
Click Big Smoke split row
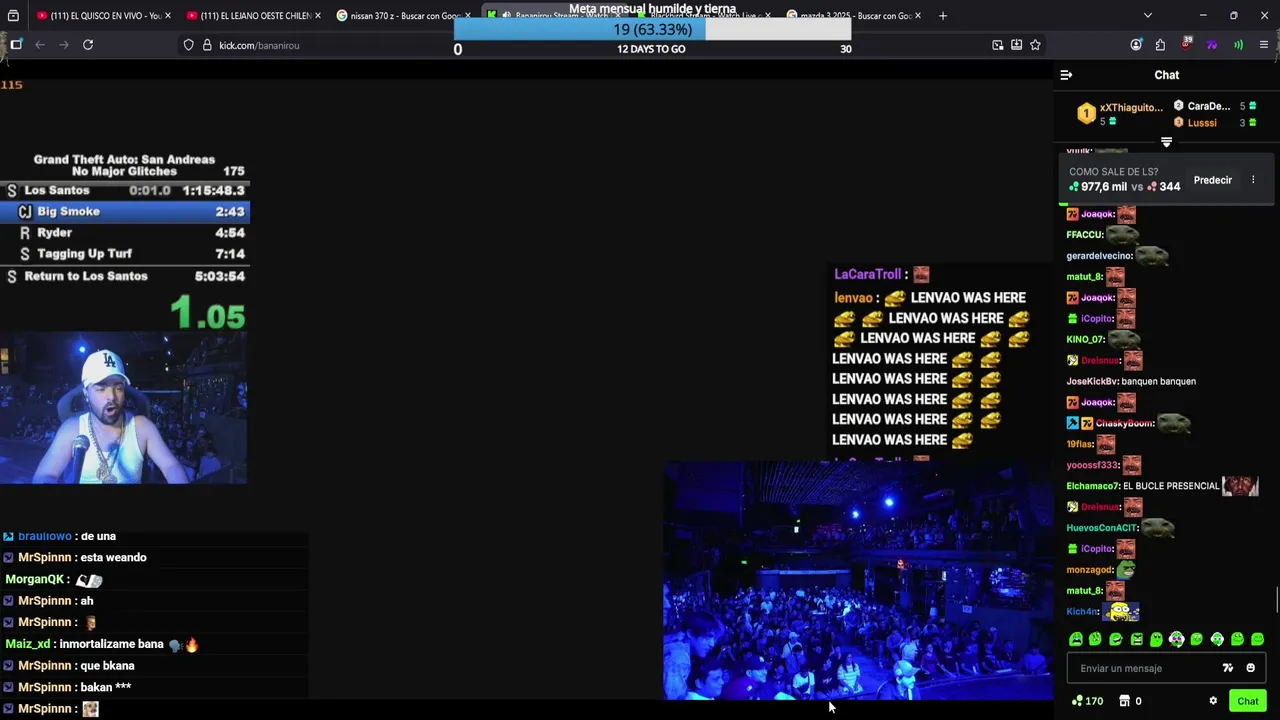[124, 211]
